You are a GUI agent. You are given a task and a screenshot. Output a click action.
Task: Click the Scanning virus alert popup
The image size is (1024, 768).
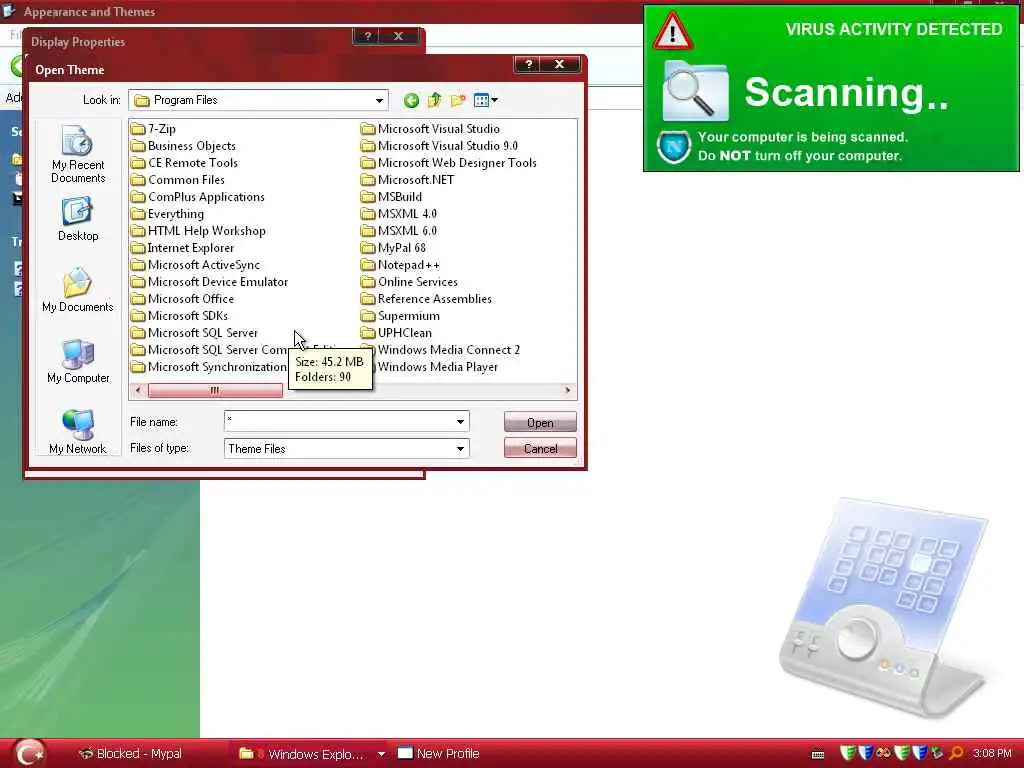[x=831, y=88]
